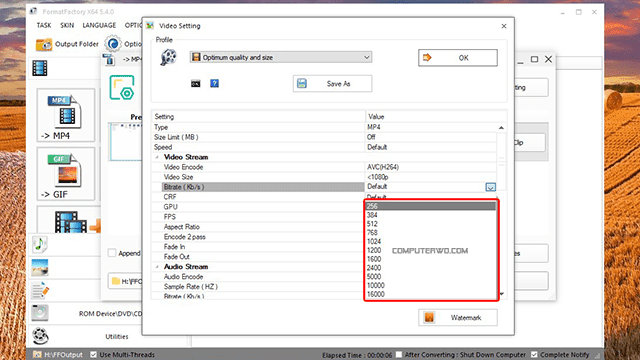Open the Utilities film reel icon

pos(40,336)
